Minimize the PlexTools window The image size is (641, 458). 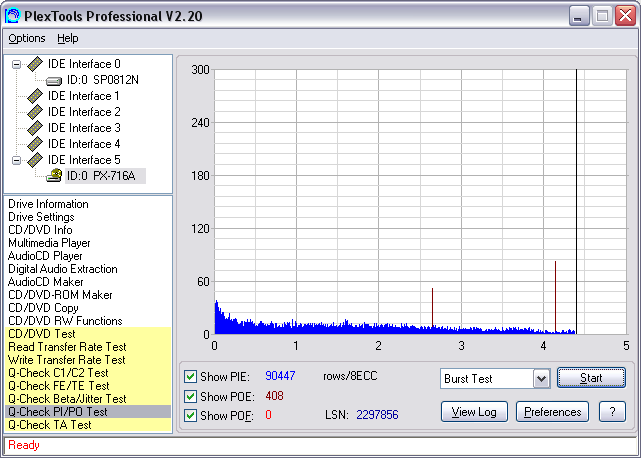tap(579, 16)
